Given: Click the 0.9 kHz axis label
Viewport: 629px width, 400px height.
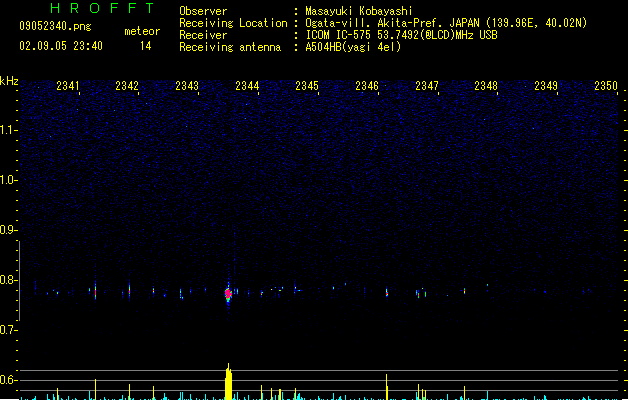Looking at the screenshot, I should click(x=8, y=230).
